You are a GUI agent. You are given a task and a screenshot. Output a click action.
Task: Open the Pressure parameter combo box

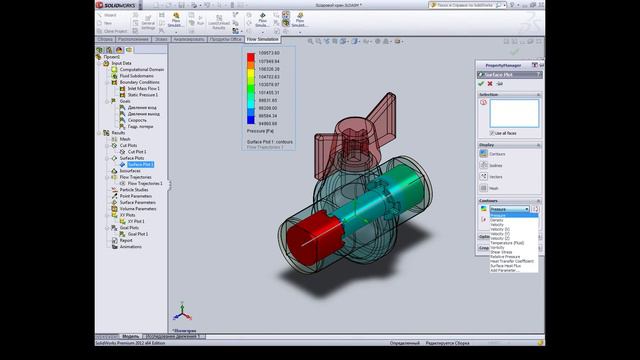pos(509,209)
